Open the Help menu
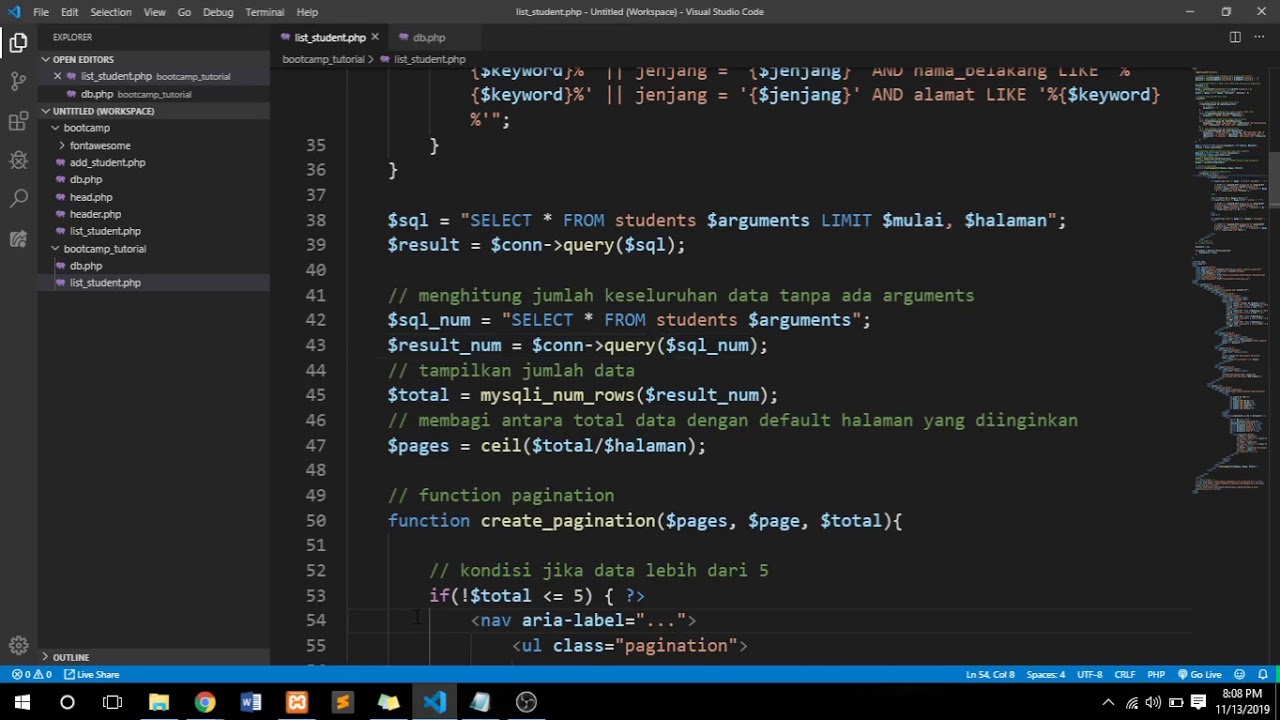1280x720 pixels. pos(307,12)
